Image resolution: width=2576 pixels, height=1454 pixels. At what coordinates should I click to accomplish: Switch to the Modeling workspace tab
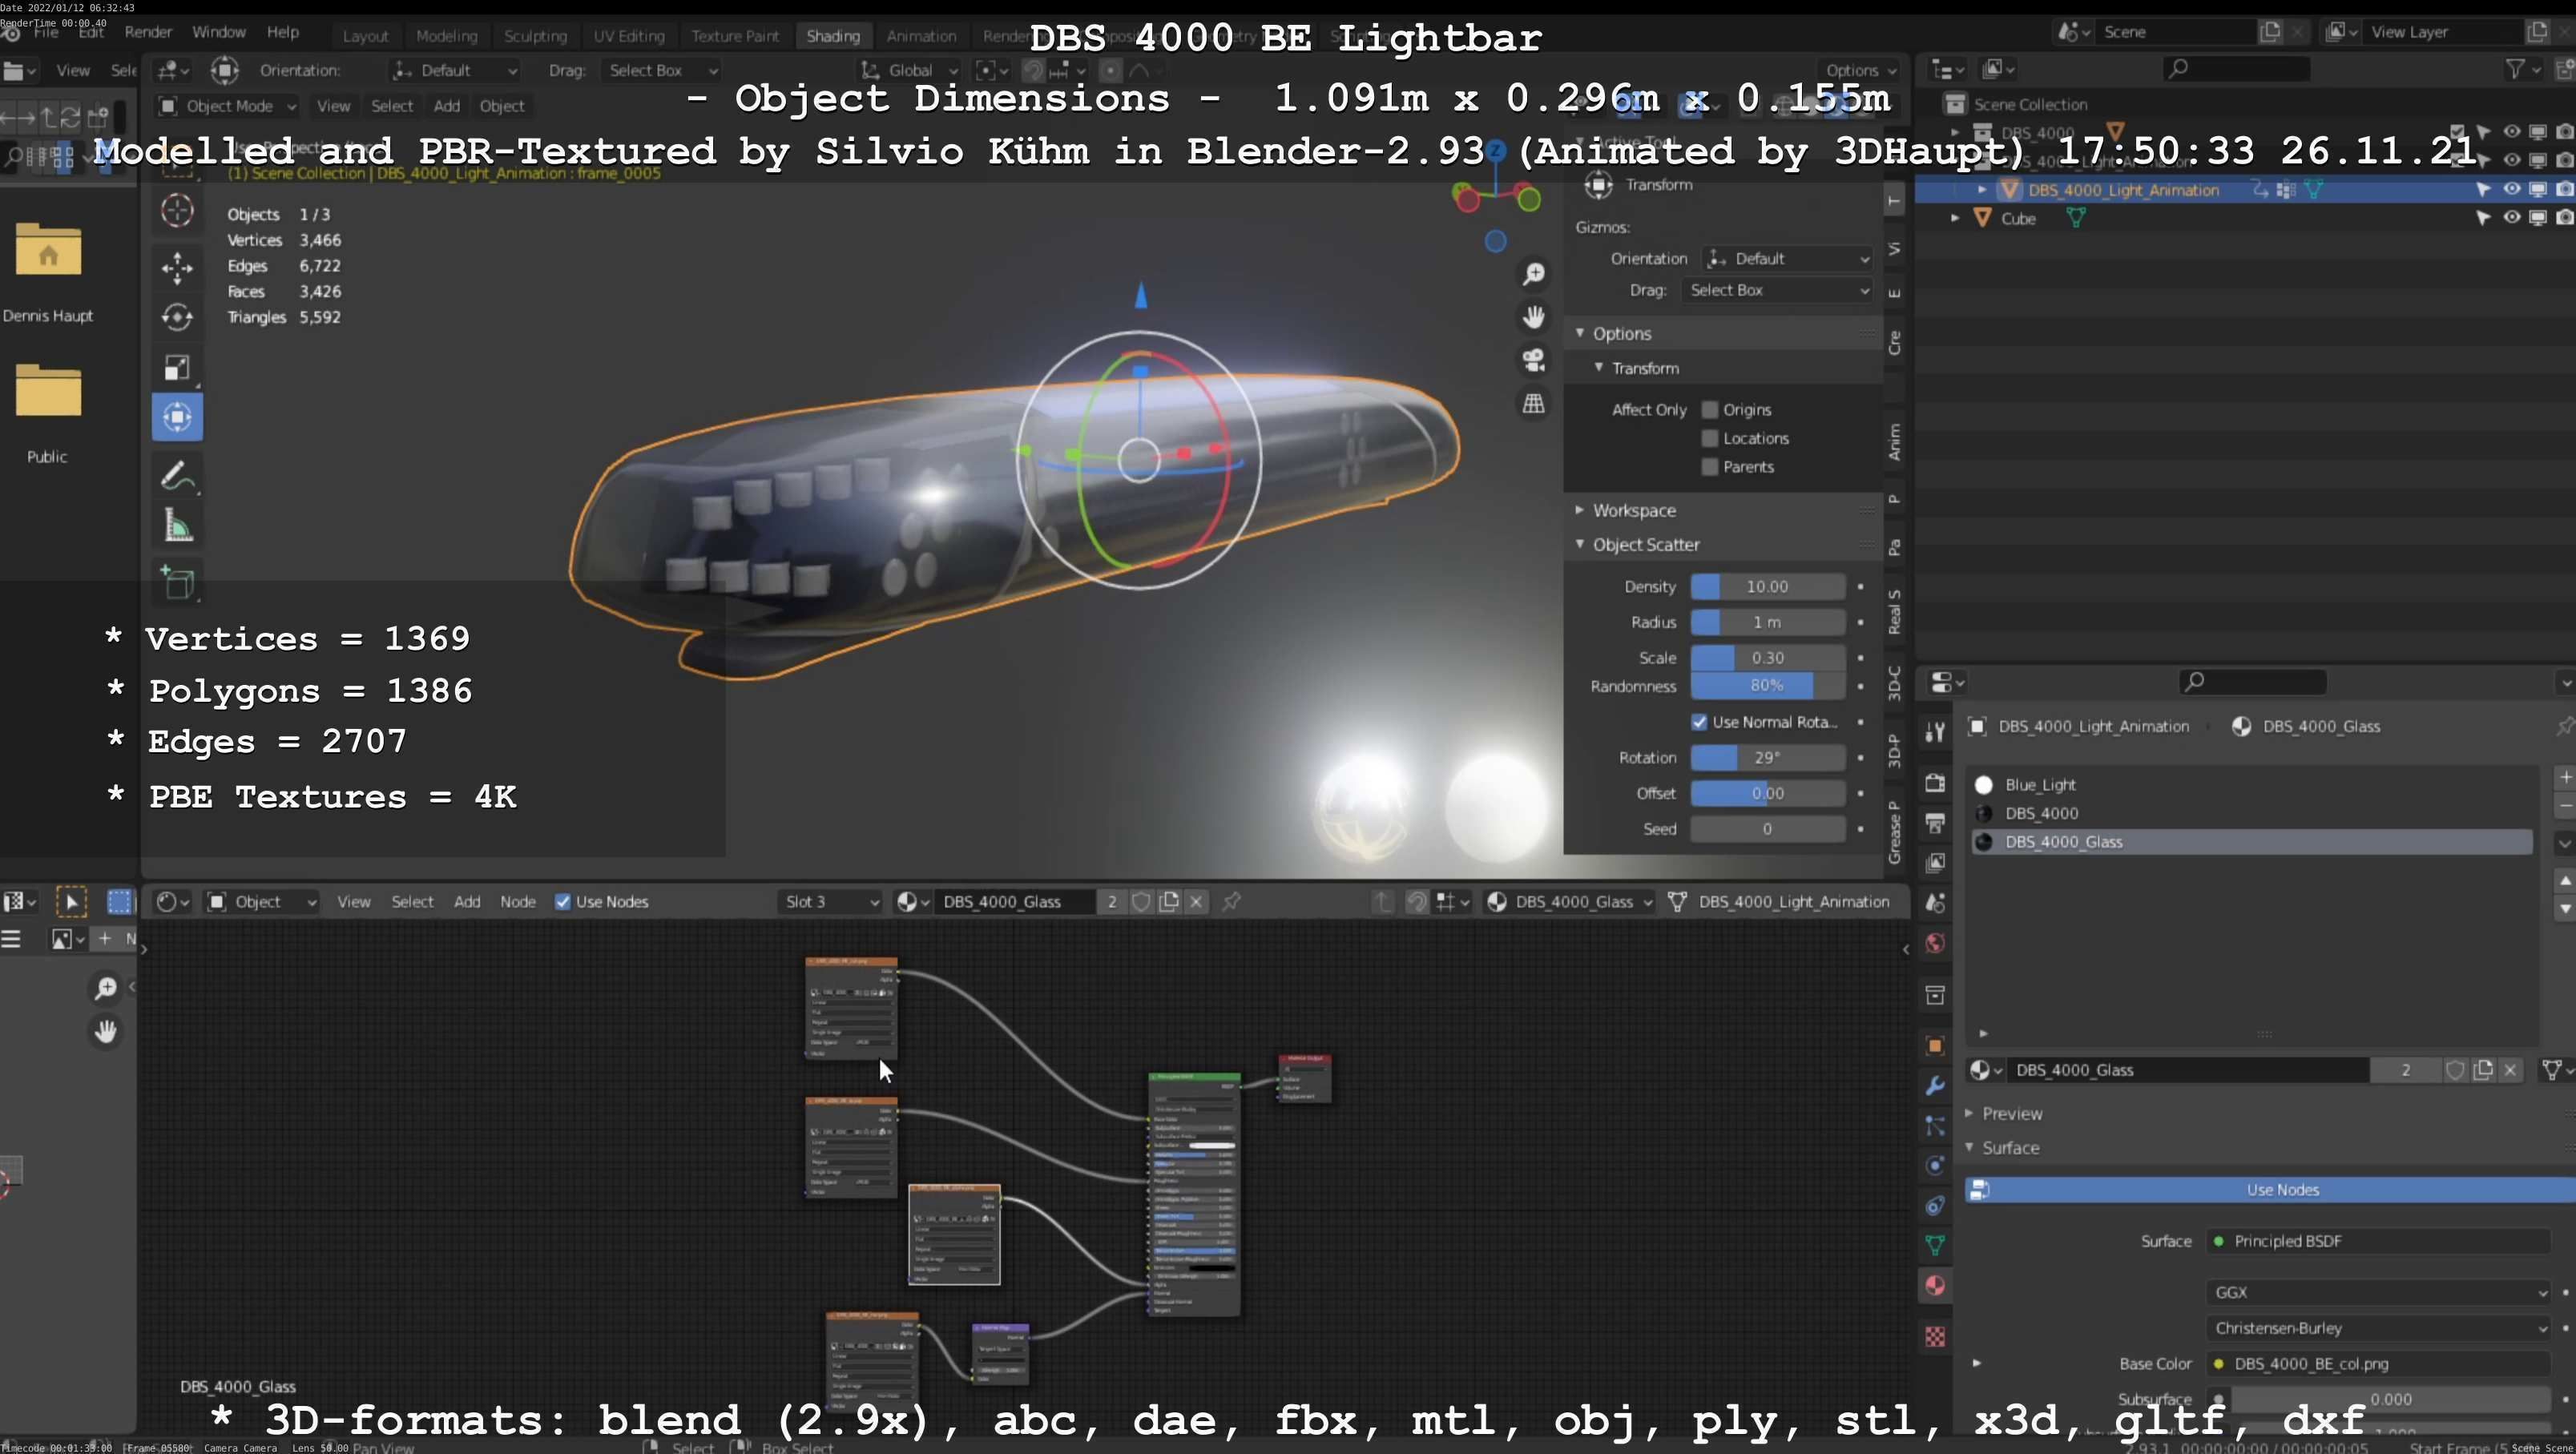pyautogui.click(x=446, y=36)
